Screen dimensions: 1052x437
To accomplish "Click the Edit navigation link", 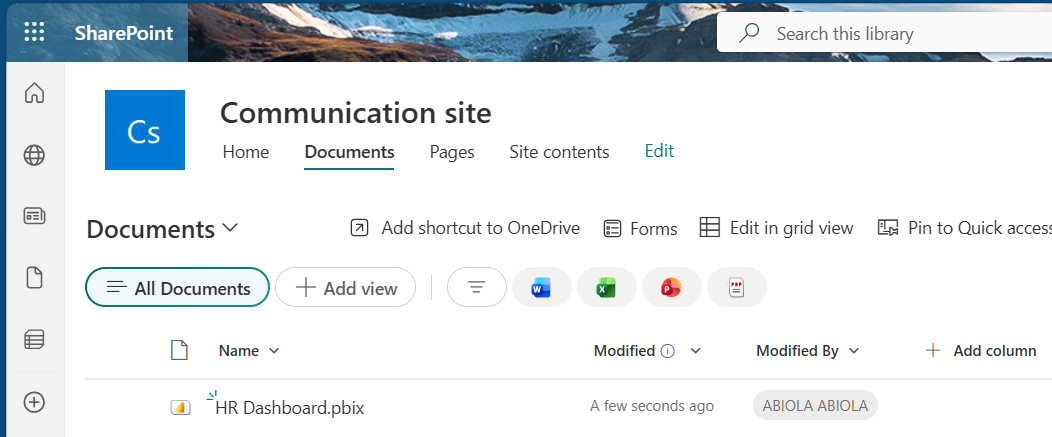I will [659, 151].
